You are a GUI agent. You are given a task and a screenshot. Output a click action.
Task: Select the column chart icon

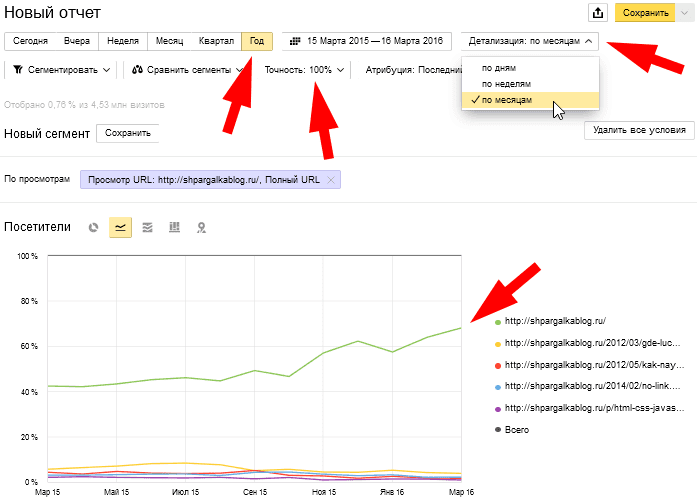point(174,227)
